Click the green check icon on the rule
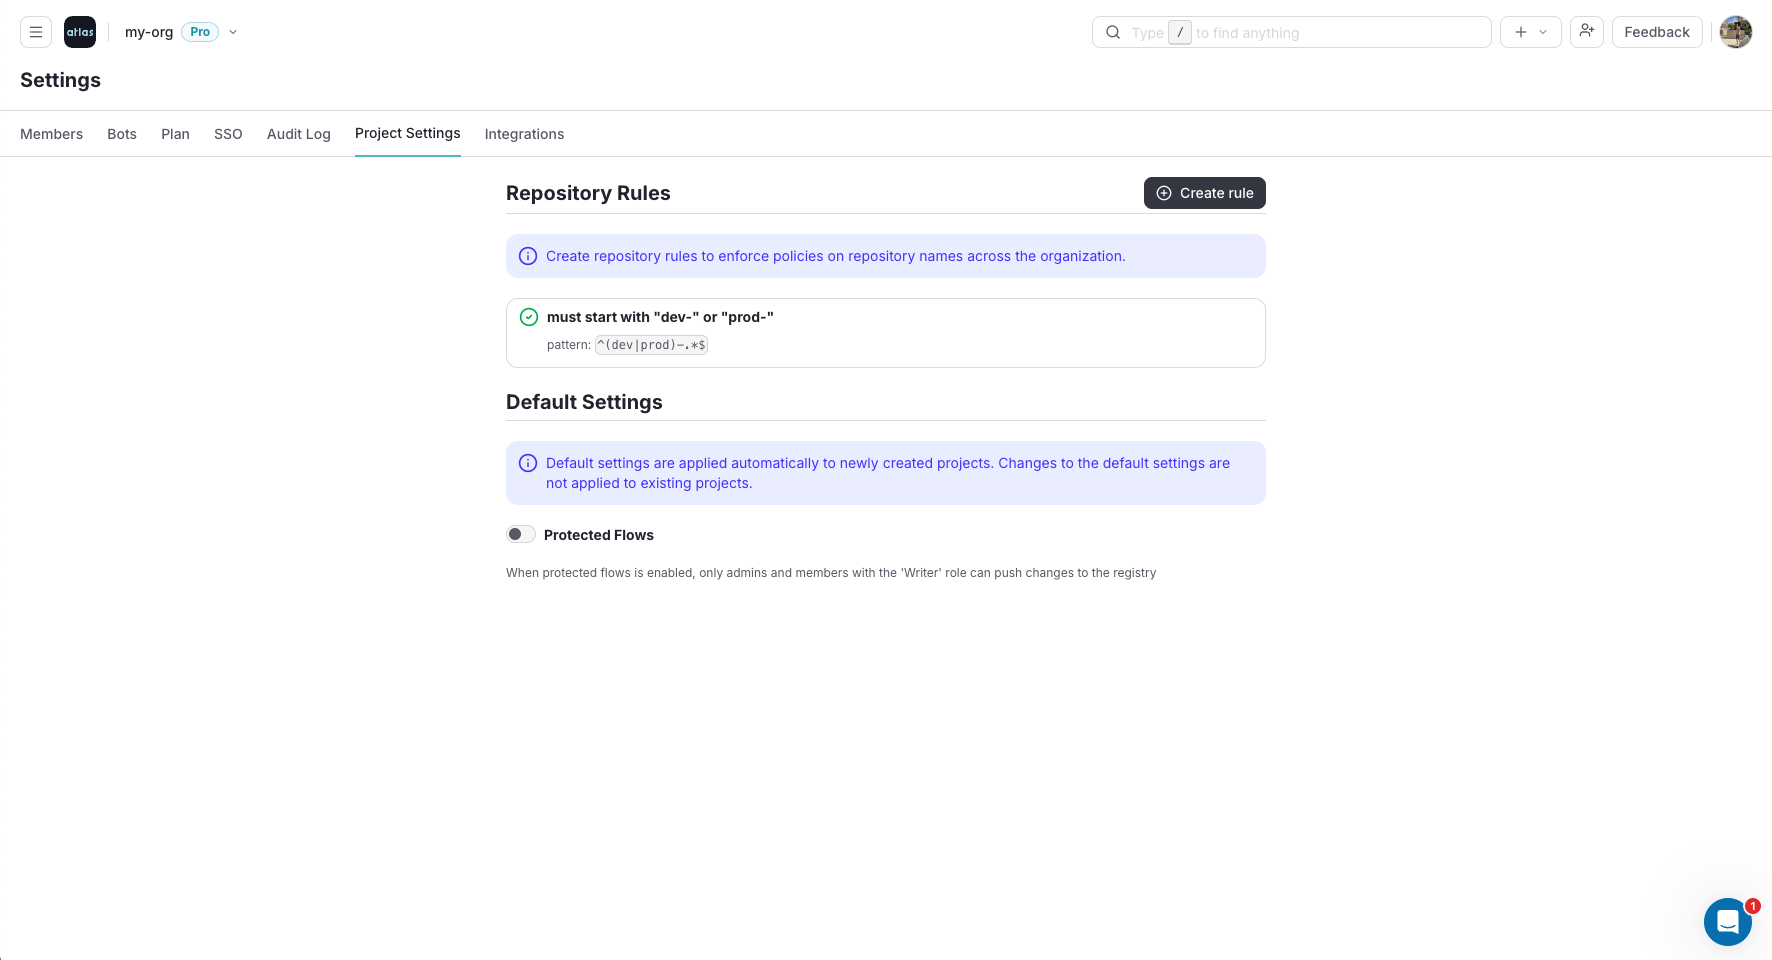 [x=528, y=317]
